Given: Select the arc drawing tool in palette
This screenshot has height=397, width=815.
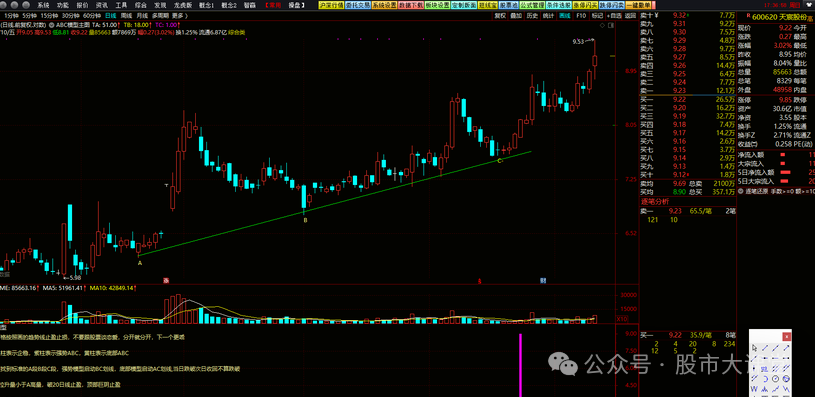Looking at the screenshot, I should (x=765, y=378).
